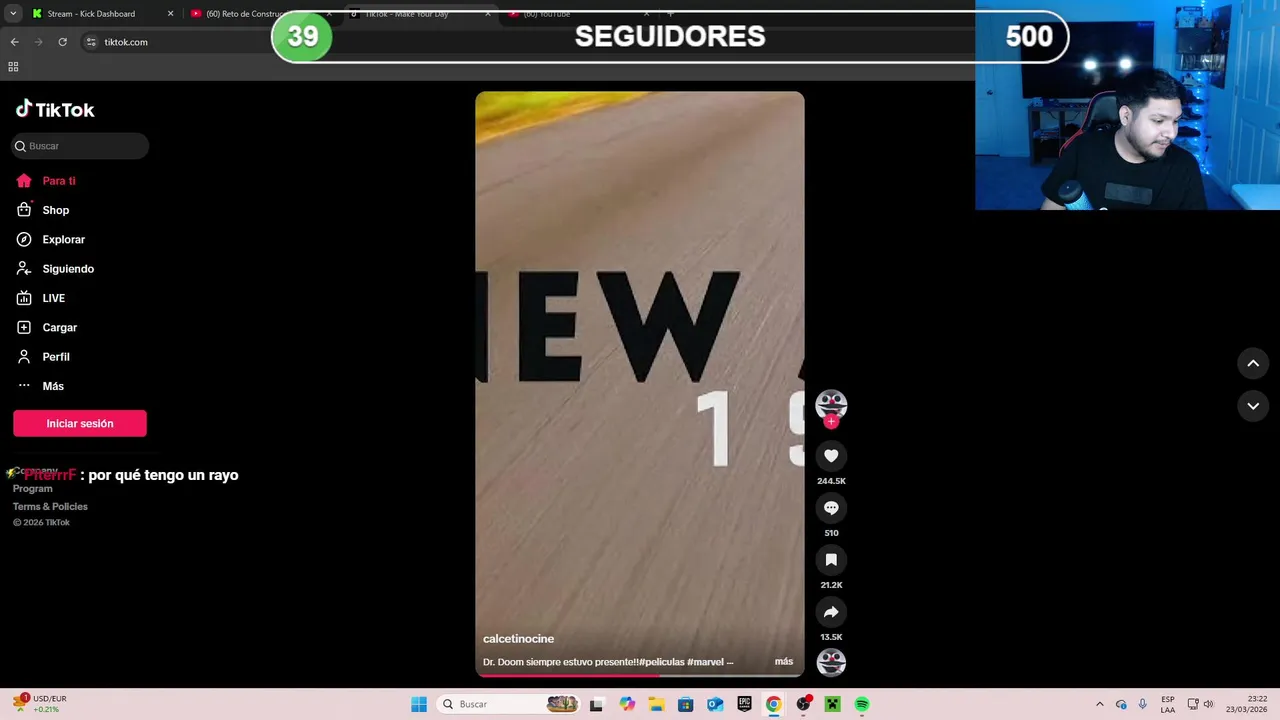The width and height of the screenshot is (1280, 720).
Task: Click the browser forward arrow
Action: pos(38,42)
